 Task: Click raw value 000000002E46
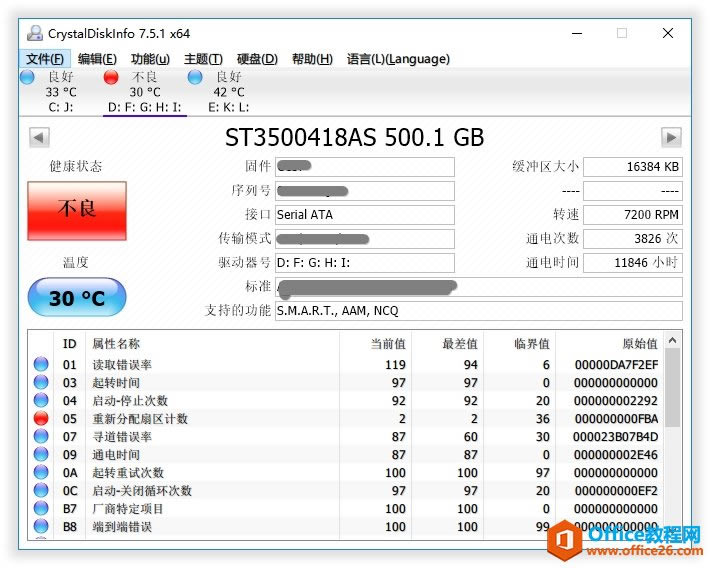click(616, 455)
